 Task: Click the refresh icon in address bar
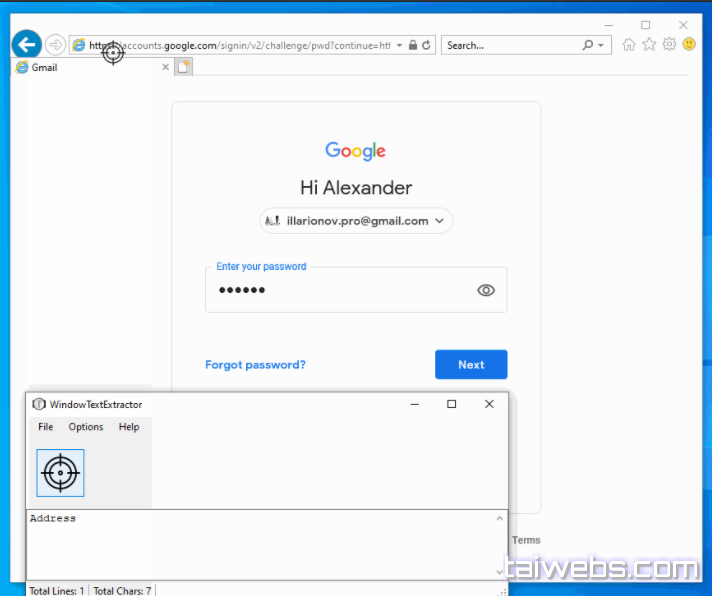pyautogui.click(x=427, y=45)
